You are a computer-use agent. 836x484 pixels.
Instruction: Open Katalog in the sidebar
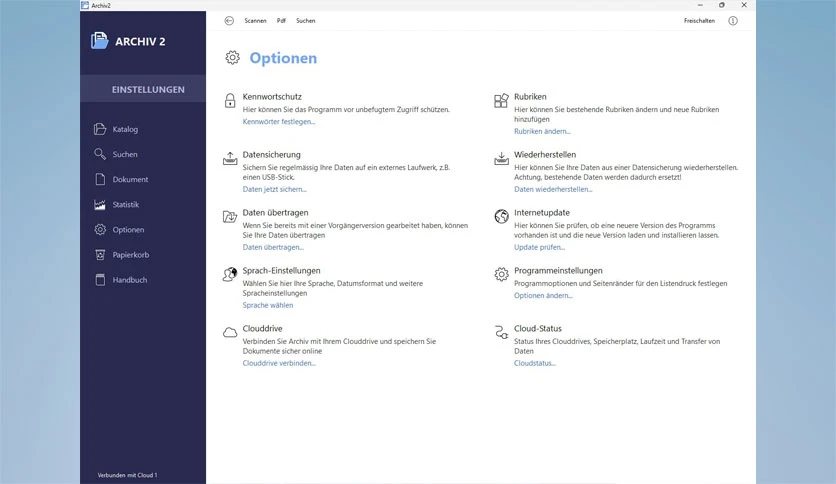pos(125,129)
